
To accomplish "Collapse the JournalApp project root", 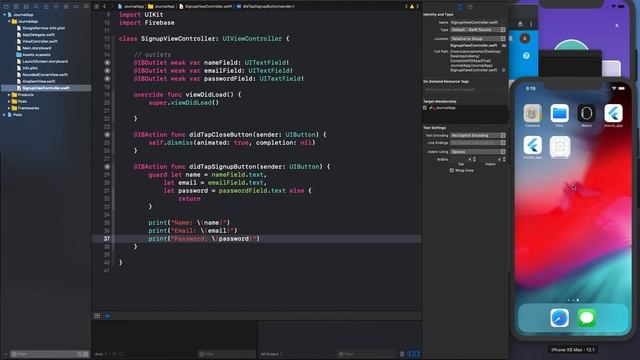I will (x=4, y=15).
